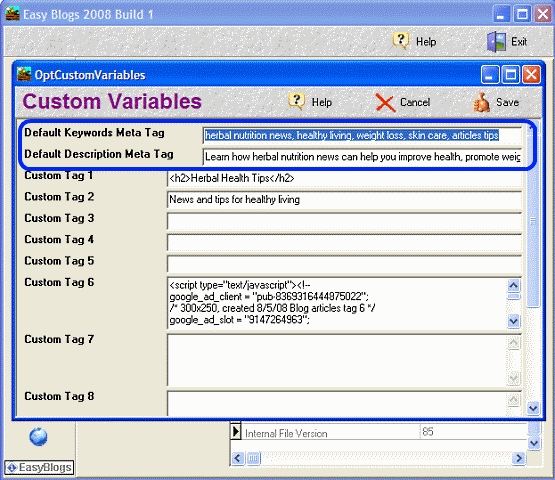The image size is (555, 480).
Task: Click the empty Custom Tag 3 field
Action: 344,221
